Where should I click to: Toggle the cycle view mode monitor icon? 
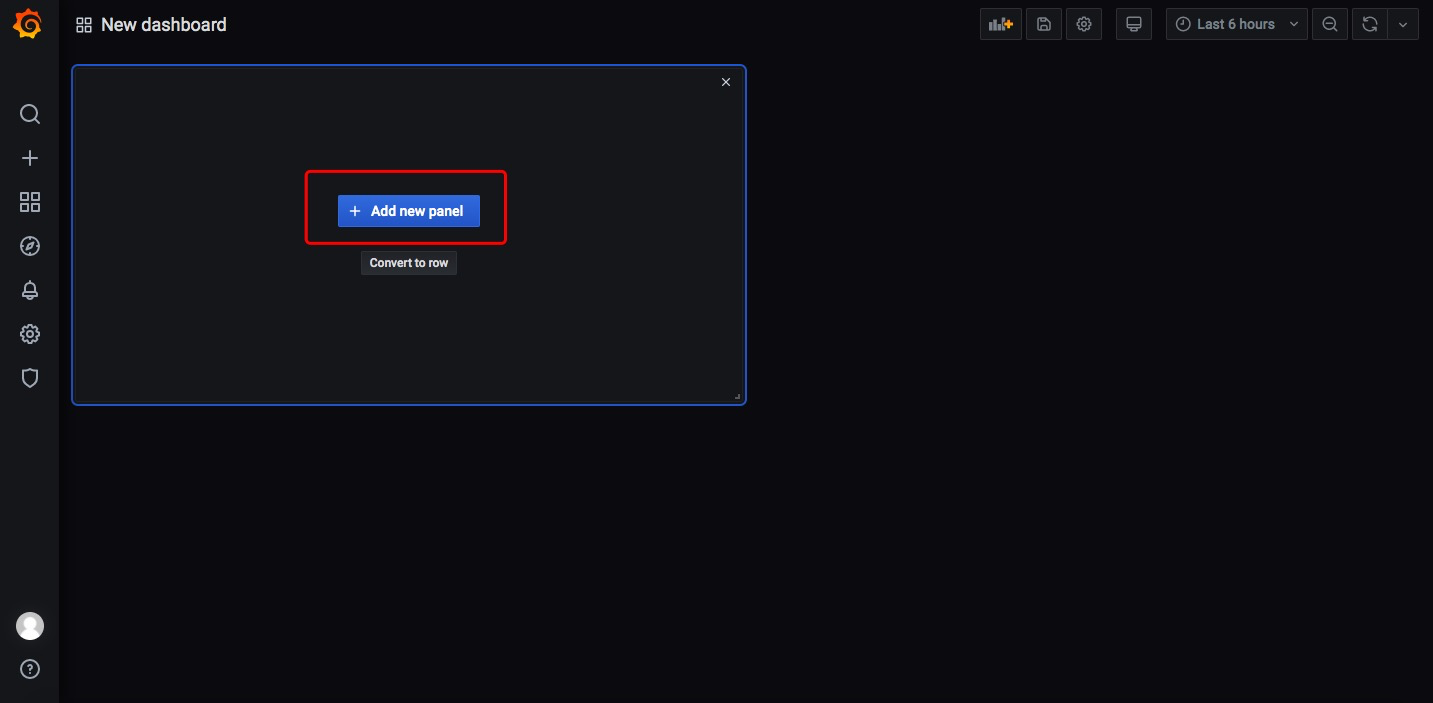coord(1134,24)
